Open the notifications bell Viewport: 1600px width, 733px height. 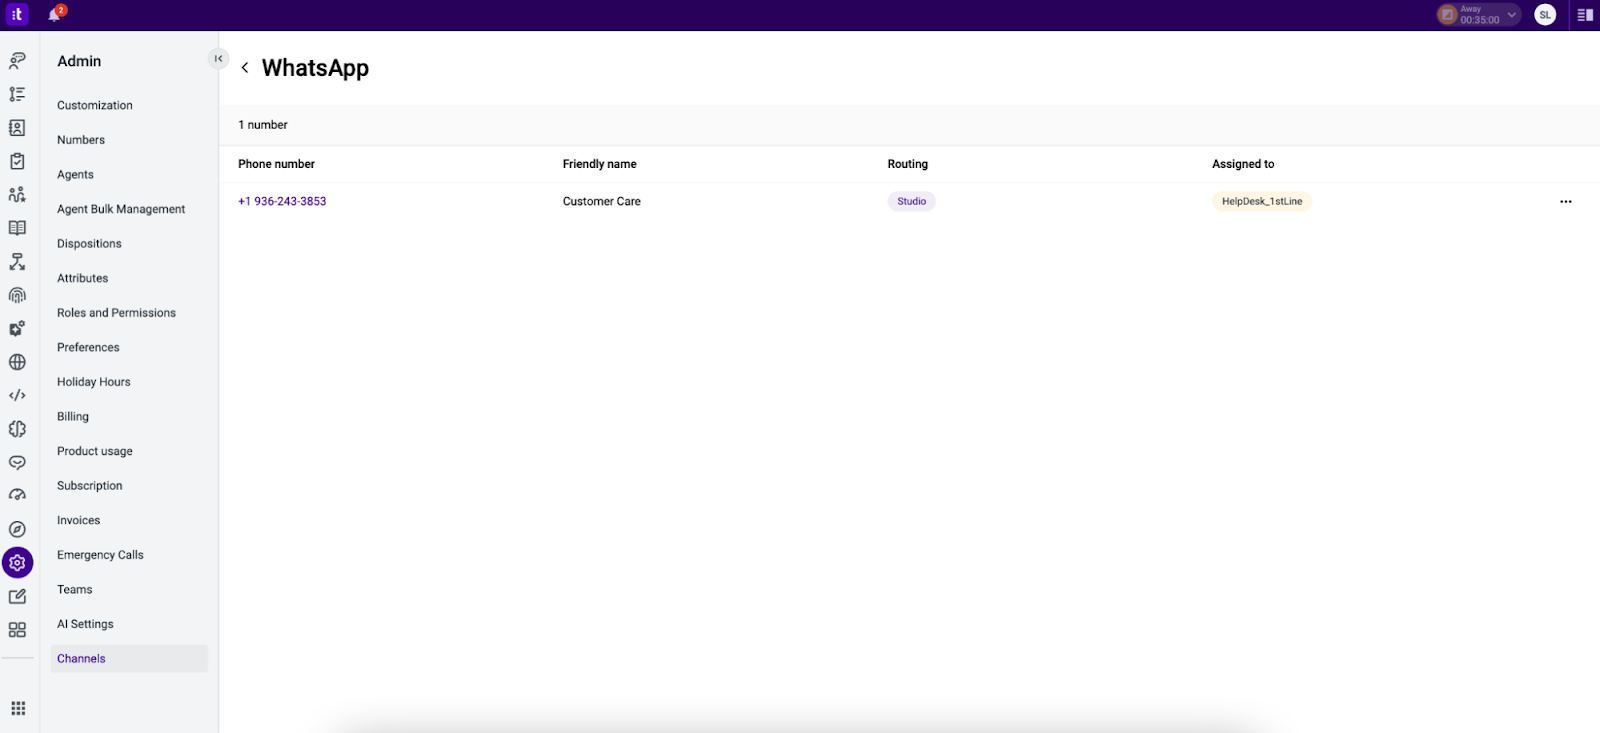coord(54,15)
